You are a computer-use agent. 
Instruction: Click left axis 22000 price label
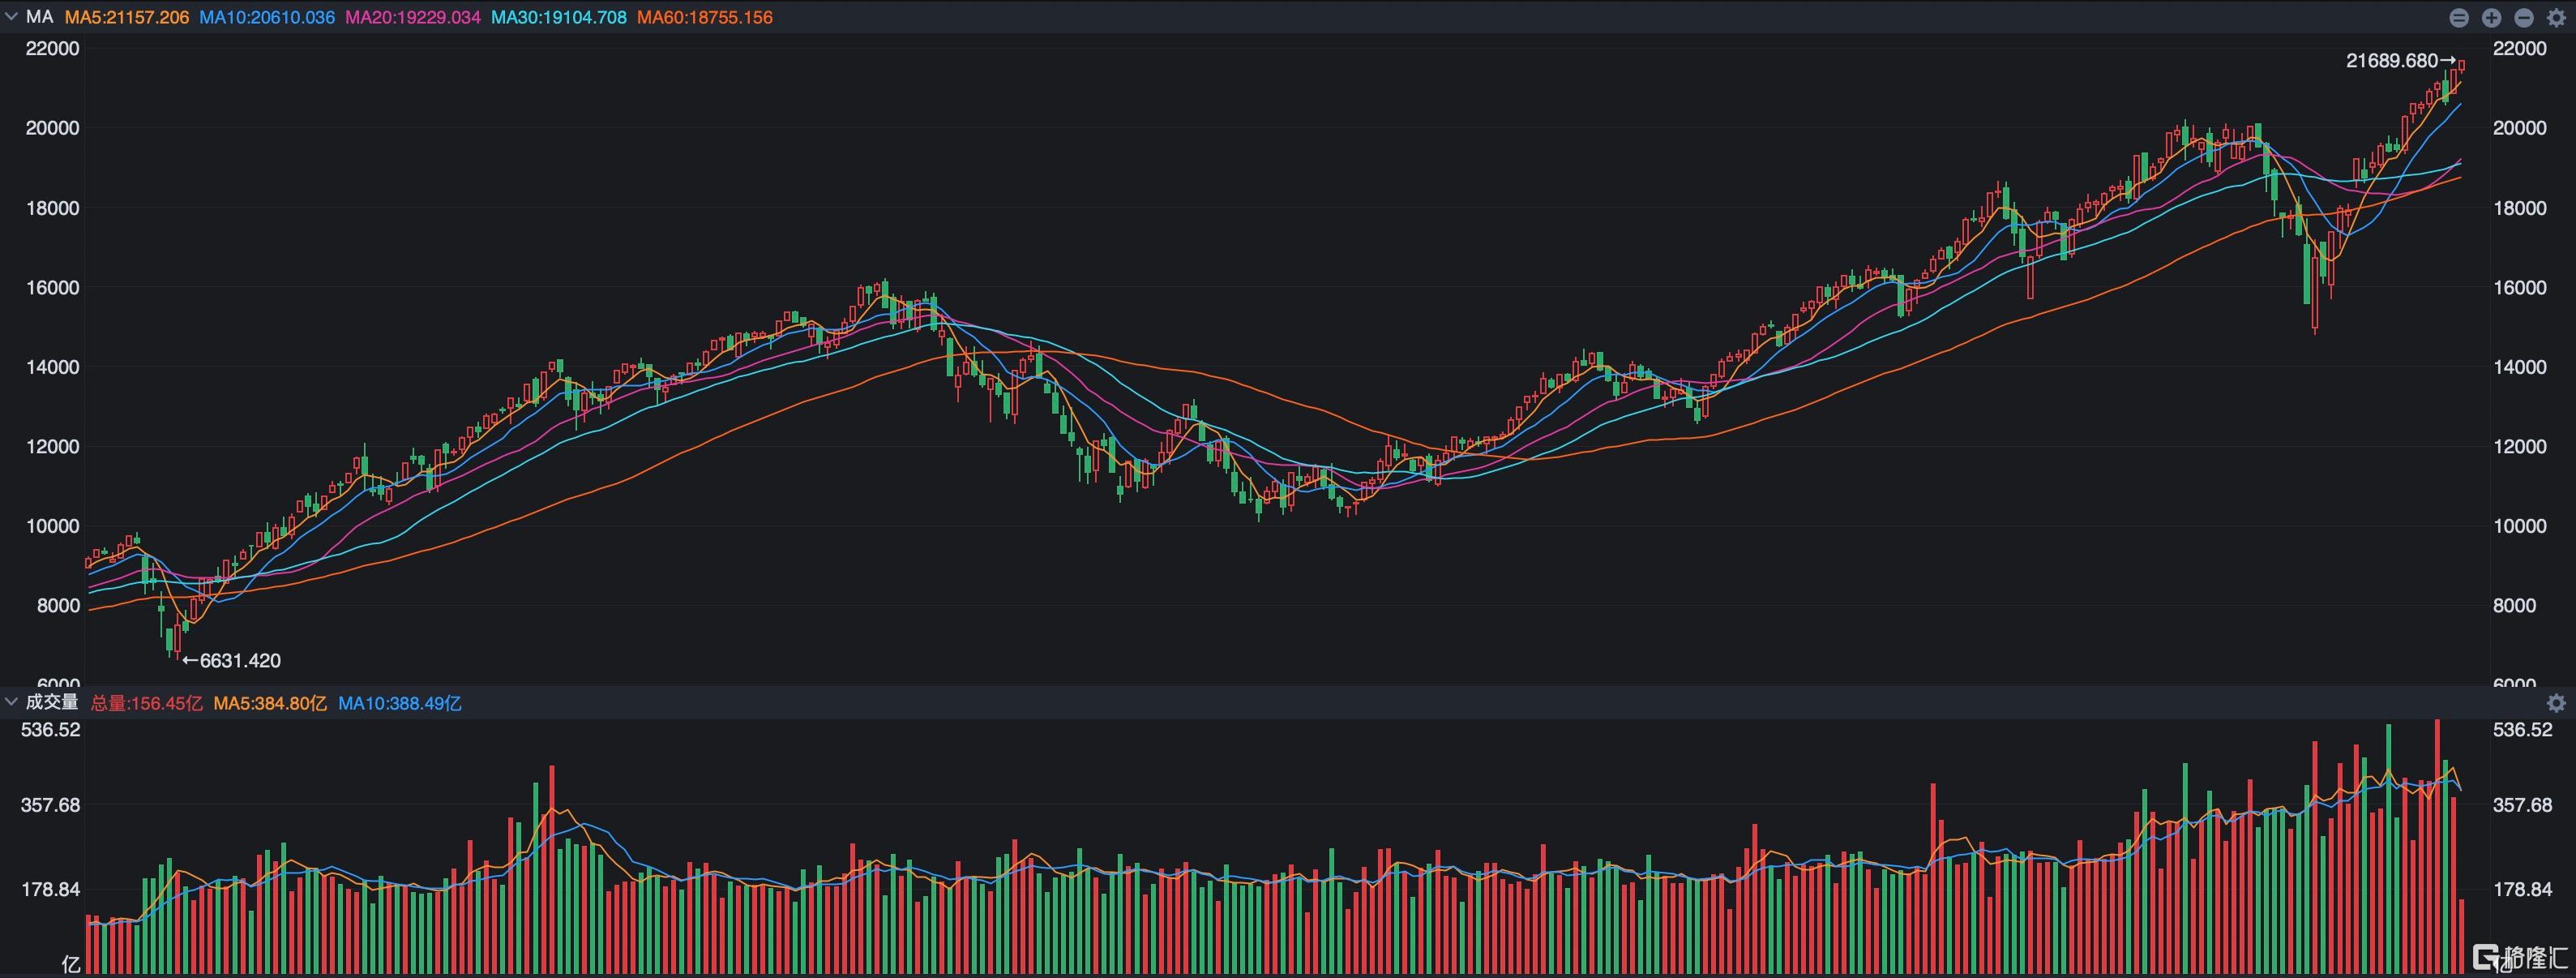pos(52,48)
